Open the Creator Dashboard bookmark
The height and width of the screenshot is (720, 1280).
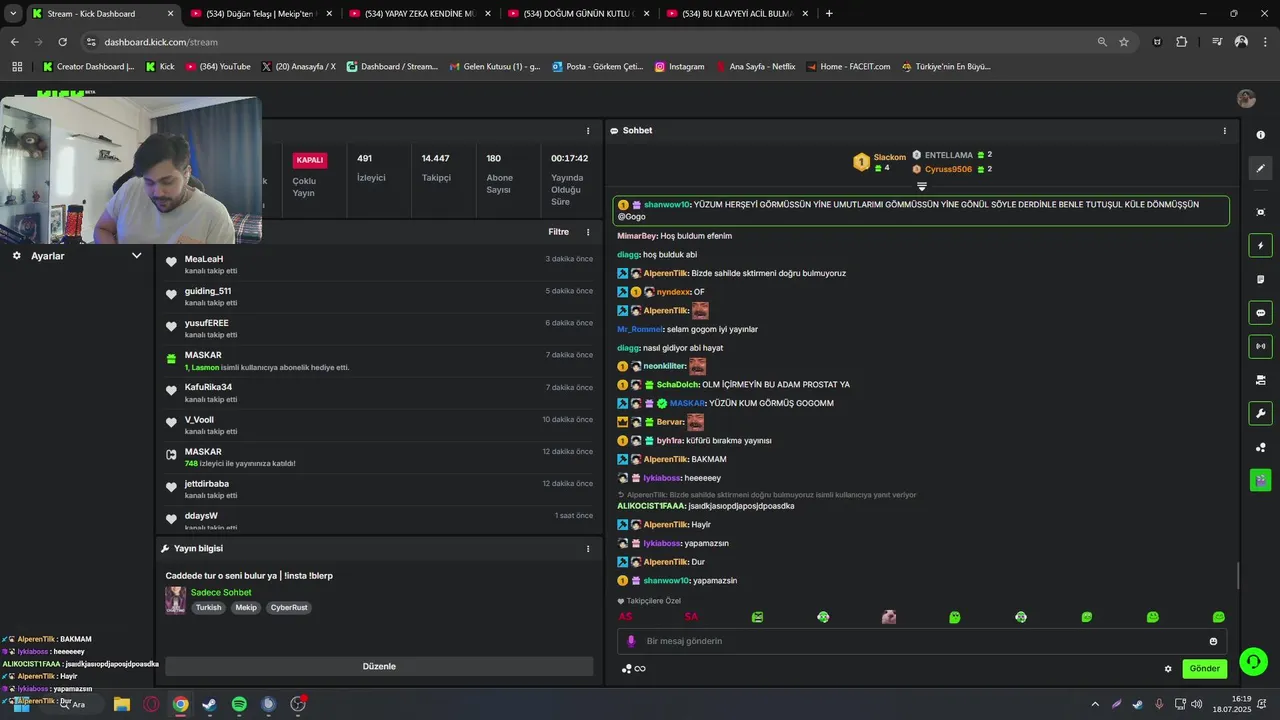[x=88, y=67]
